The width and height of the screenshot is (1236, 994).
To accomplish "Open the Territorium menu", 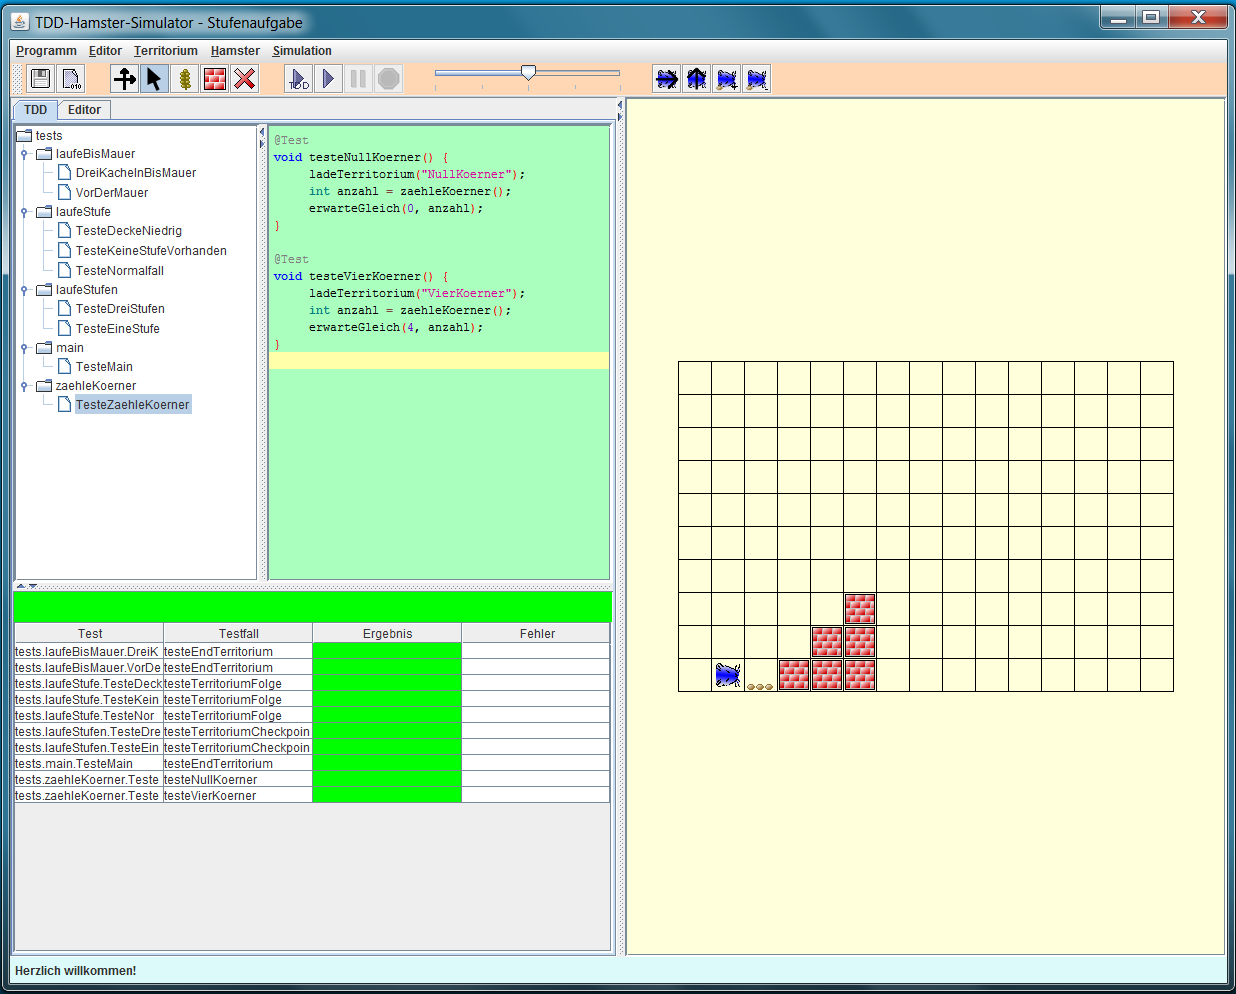I will tap(165, 51).
